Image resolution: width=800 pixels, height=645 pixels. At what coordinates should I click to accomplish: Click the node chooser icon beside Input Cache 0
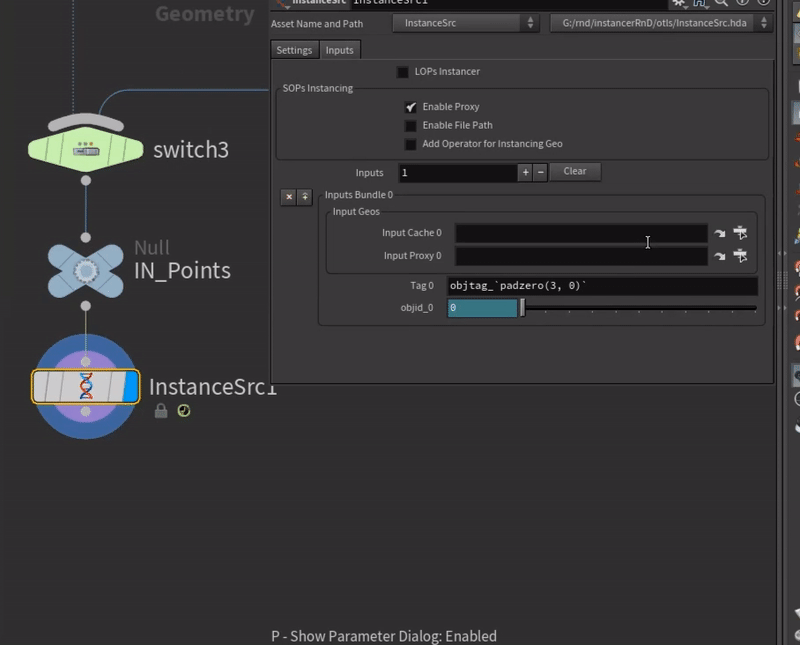740,232
